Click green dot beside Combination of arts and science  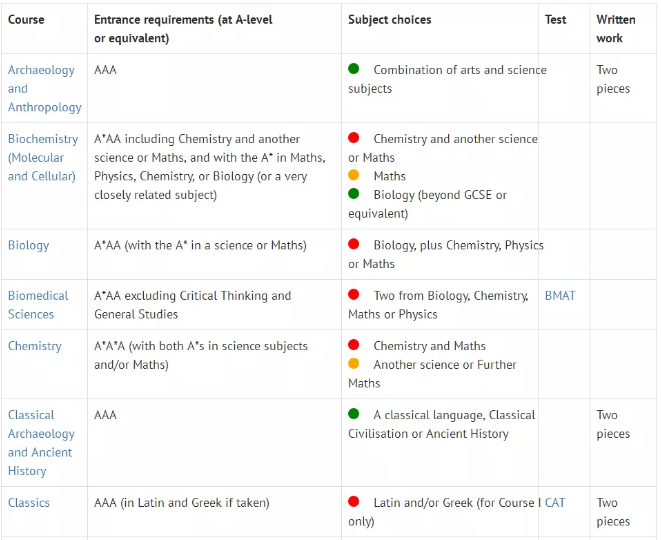354,68
